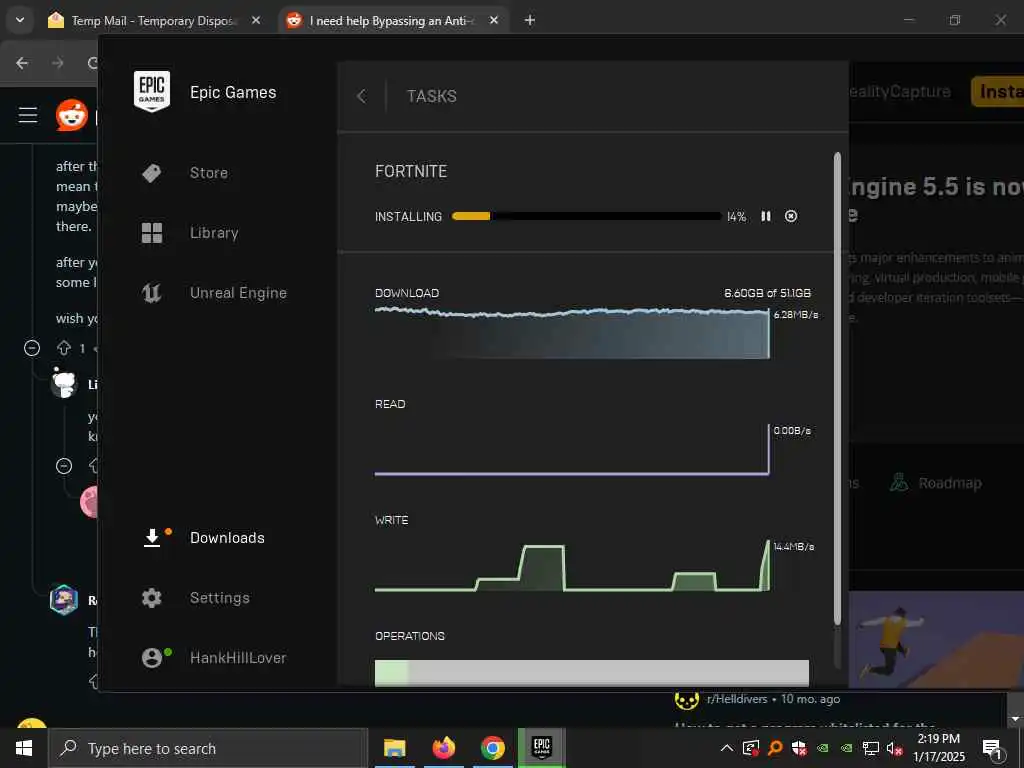Open Settings in the Epic sidebar
Screen dimensions: 1024x768
(220, 598)
